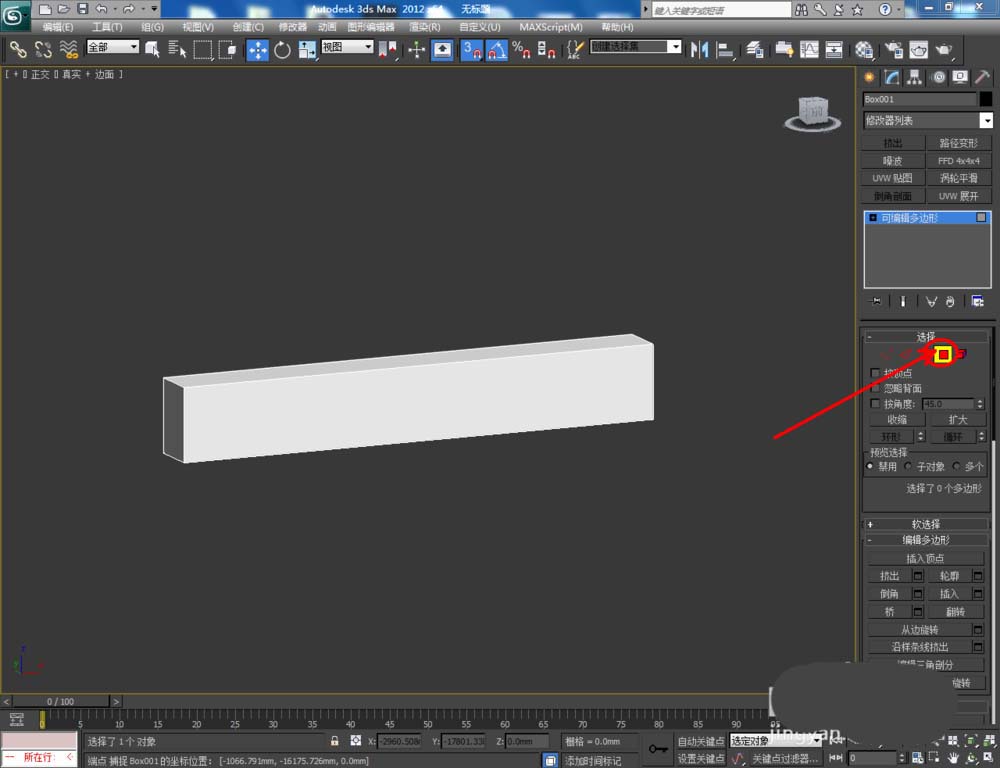Click the 涡轮平滑 modifier button
The height and width of the screenshot is (768, 1000).
pyautogui.click(x=959, y=178)
